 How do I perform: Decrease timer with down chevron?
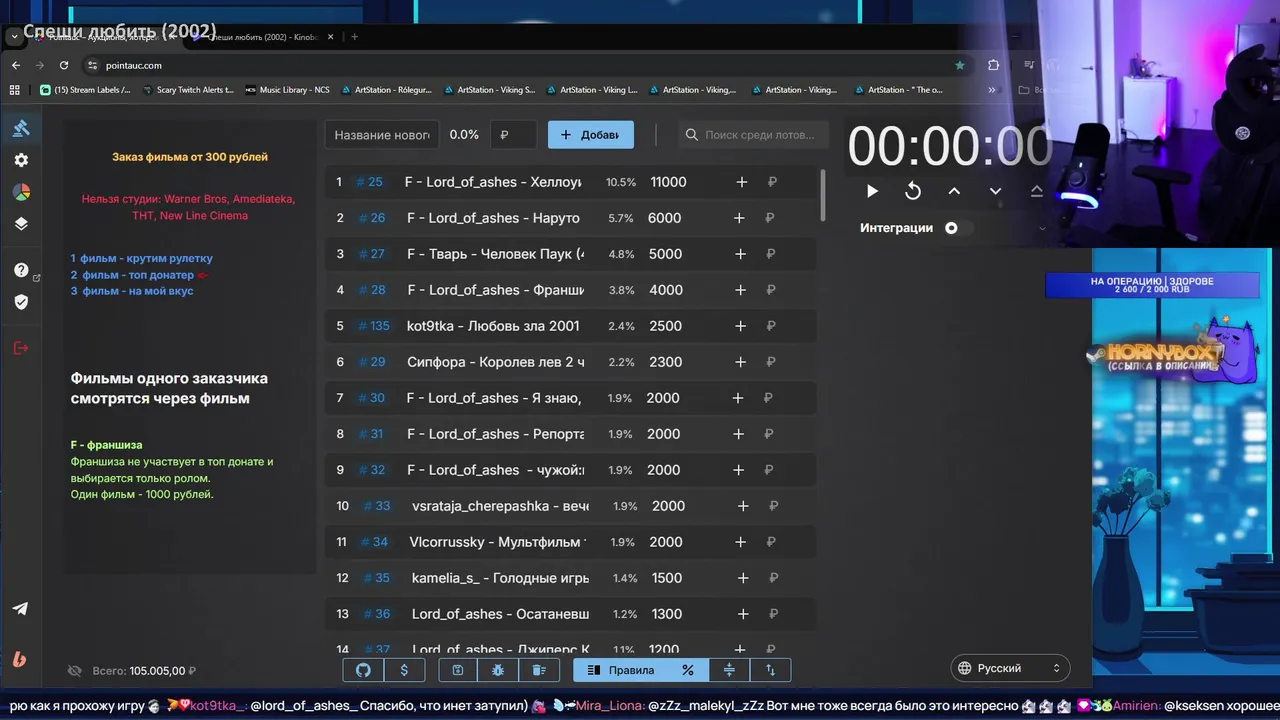pyautogui.click(x=995, y=191)
